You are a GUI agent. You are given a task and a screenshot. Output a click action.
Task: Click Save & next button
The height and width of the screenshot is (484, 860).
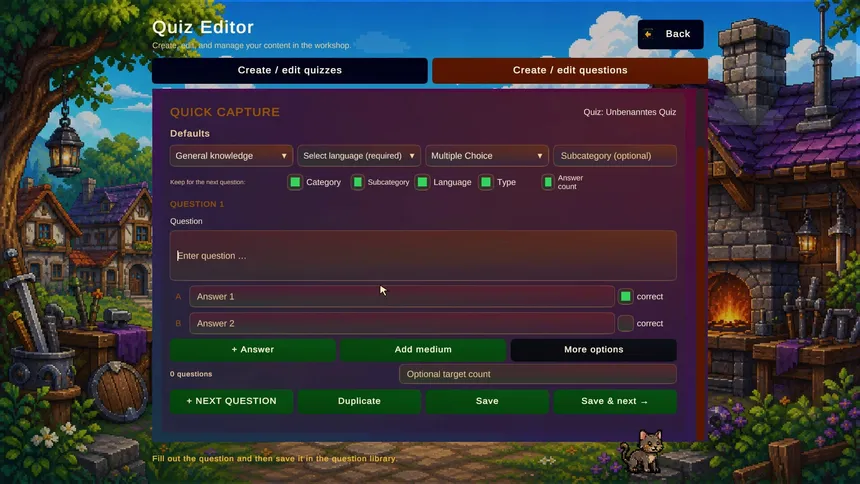pyautogui.click(x=614, y=401)
